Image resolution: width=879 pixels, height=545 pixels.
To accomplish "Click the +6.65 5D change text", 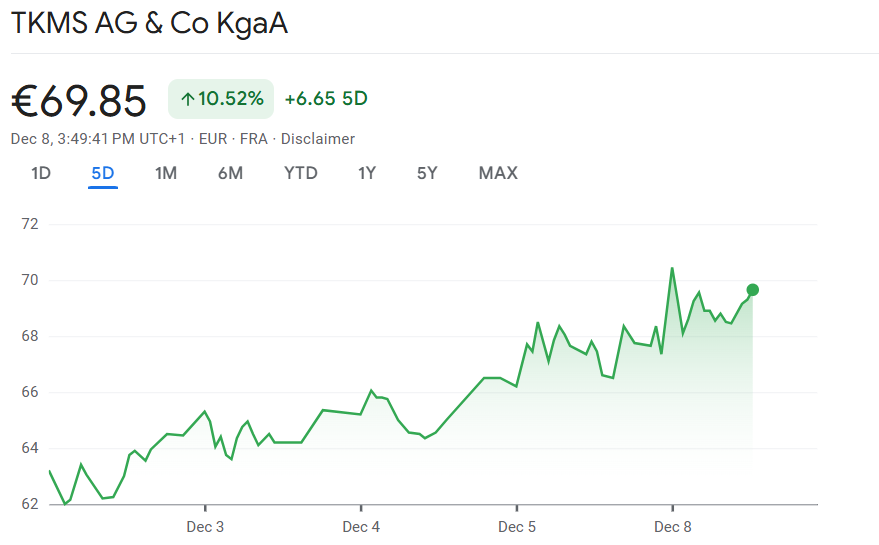I will pyautogui.click(x=326, y=99).
